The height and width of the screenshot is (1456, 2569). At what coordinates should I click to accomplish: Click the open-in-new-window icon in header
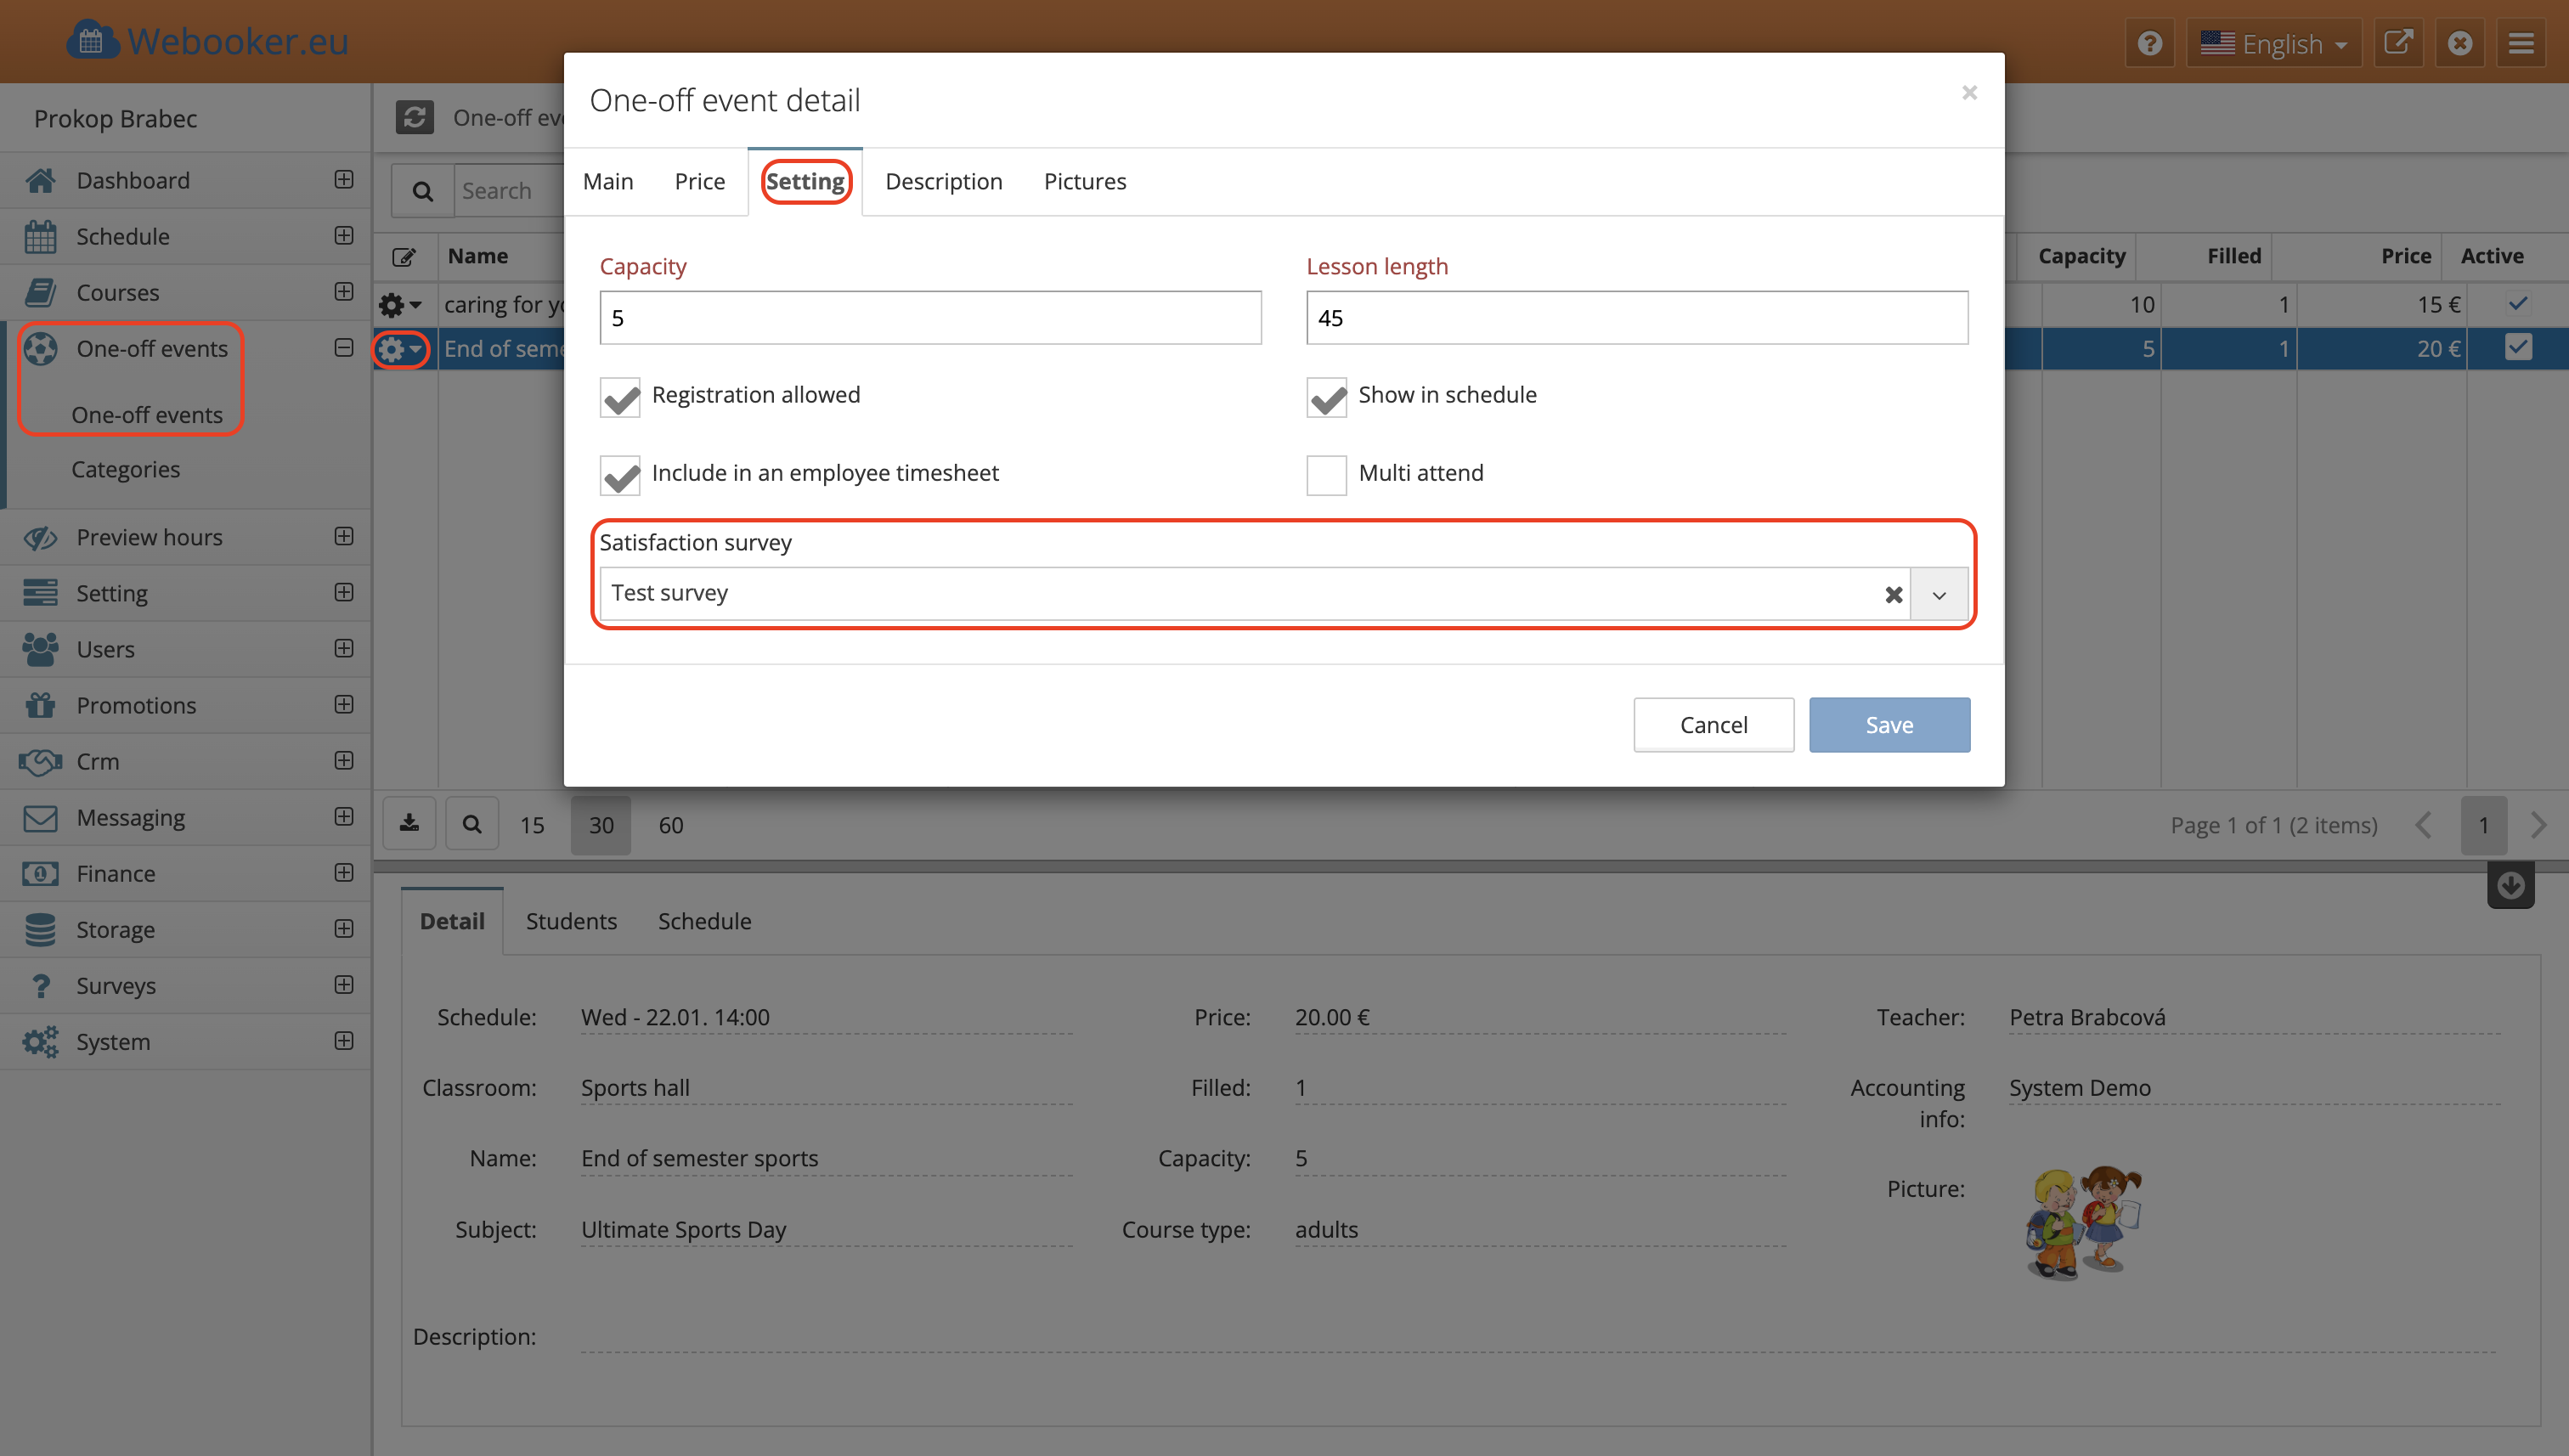tap(2398, 44)
